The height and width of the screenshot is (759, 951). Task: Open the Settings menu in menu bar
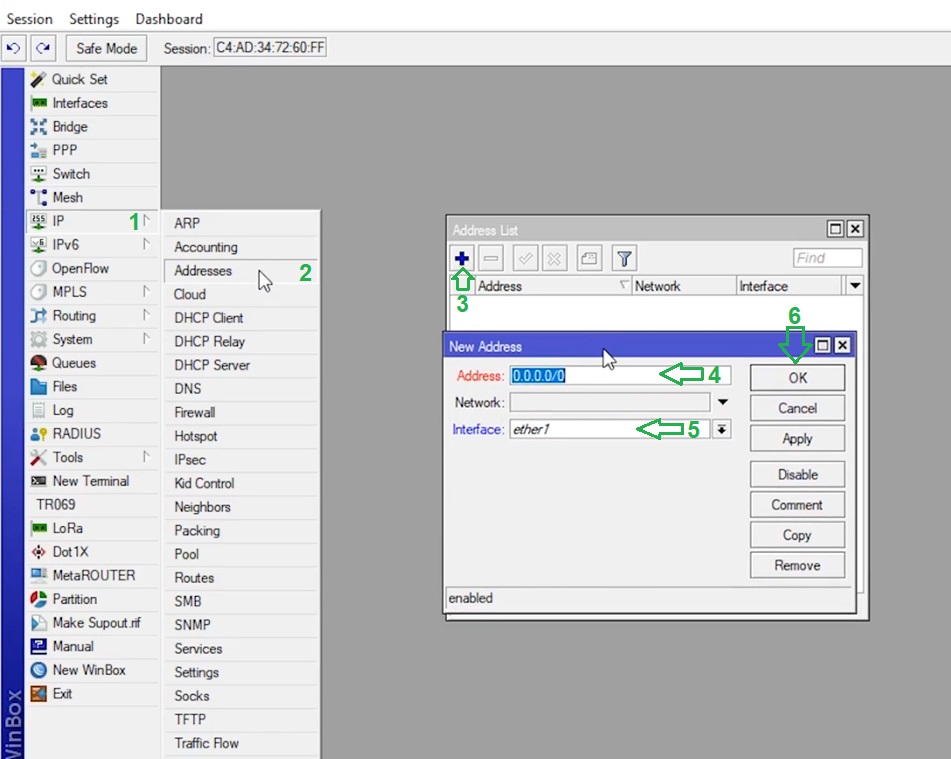pyautogui.click(x=94, y=19)
